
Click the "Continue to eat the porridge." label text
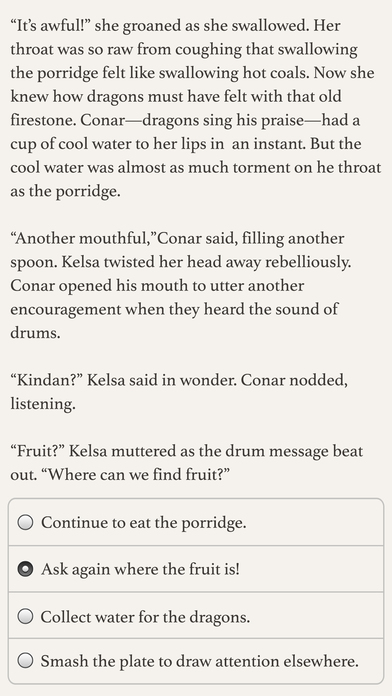[x=143, y=522]
